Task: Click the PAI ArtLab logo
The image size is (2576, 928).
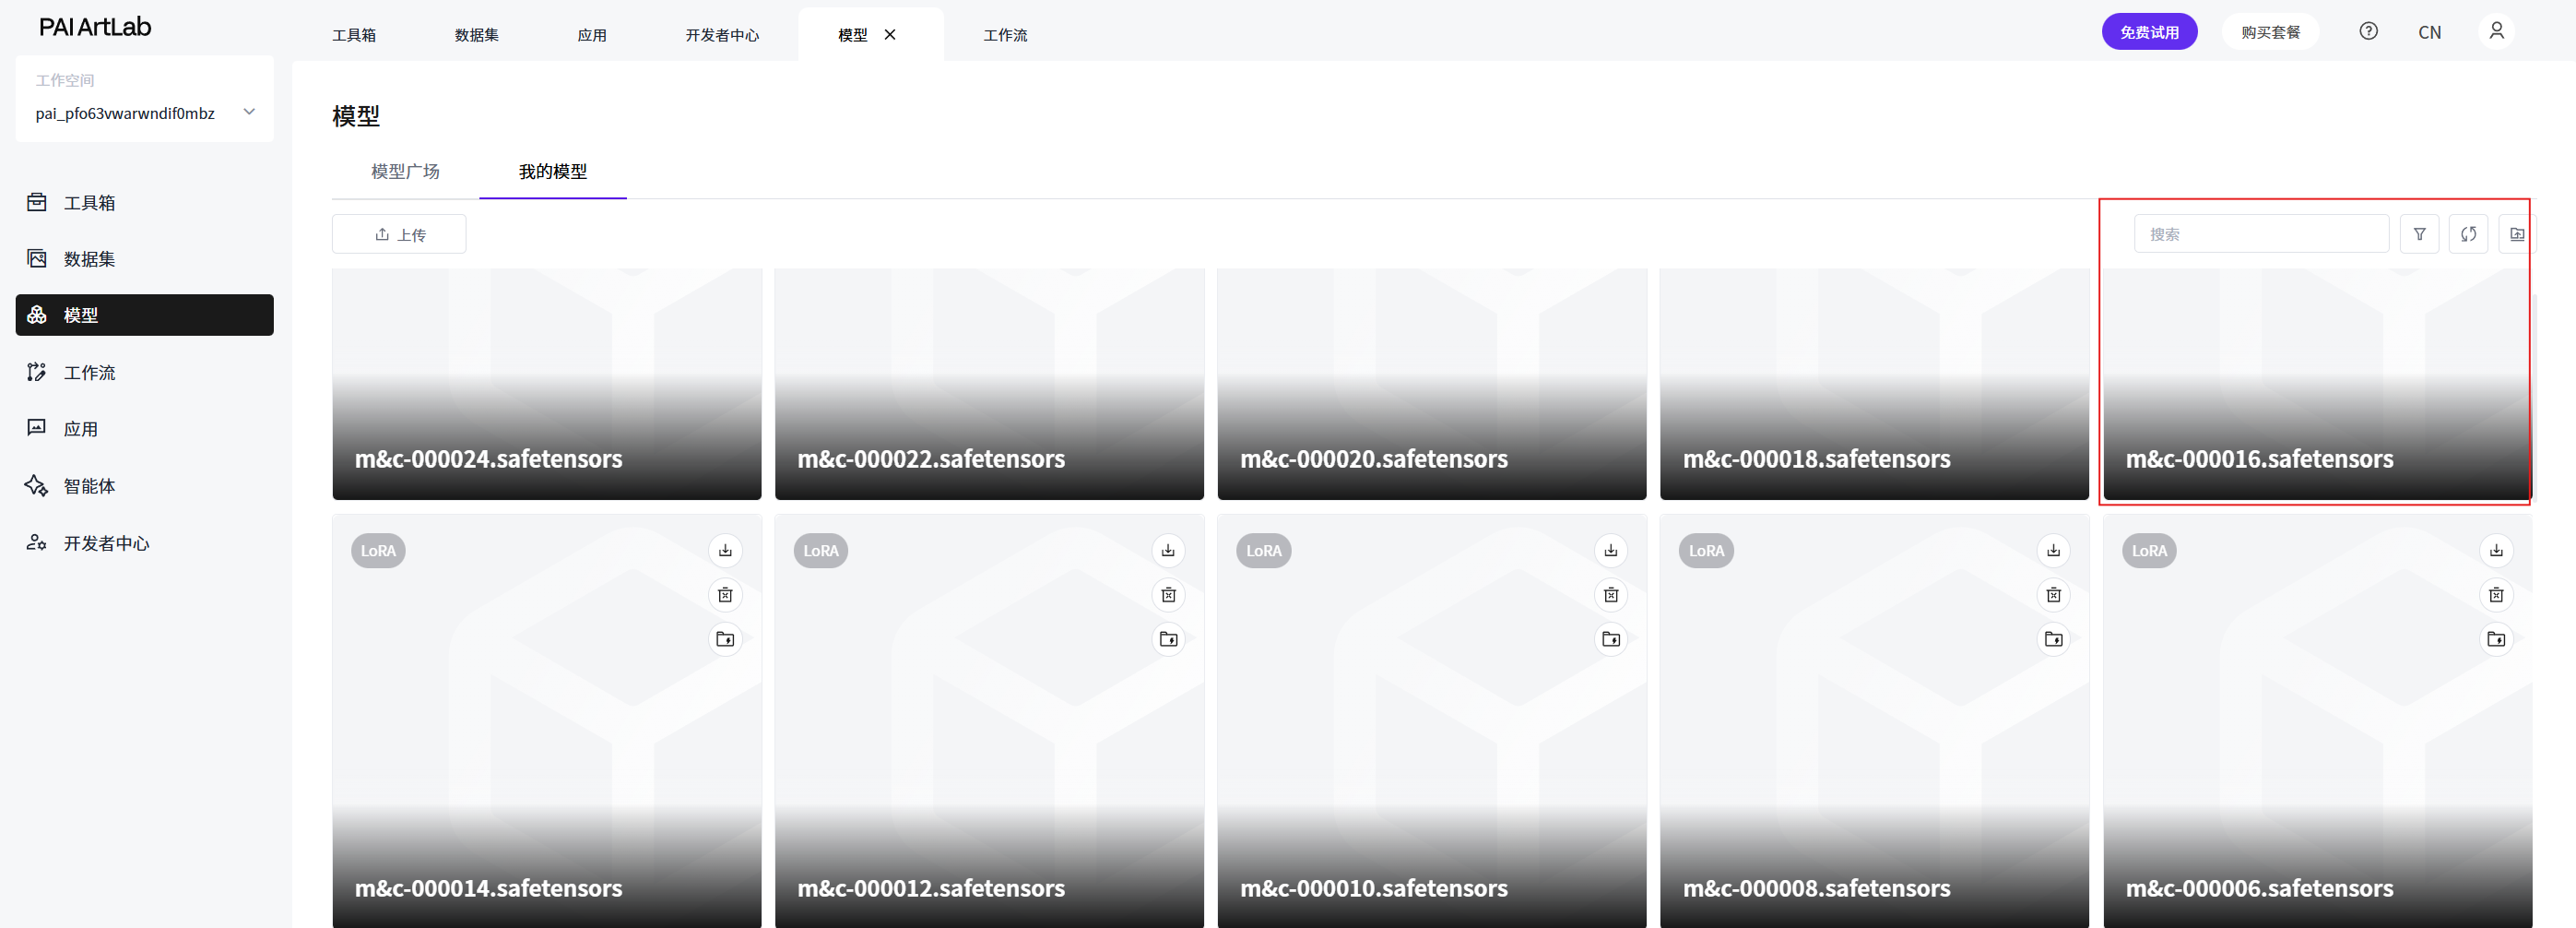Action: point(95,27)
